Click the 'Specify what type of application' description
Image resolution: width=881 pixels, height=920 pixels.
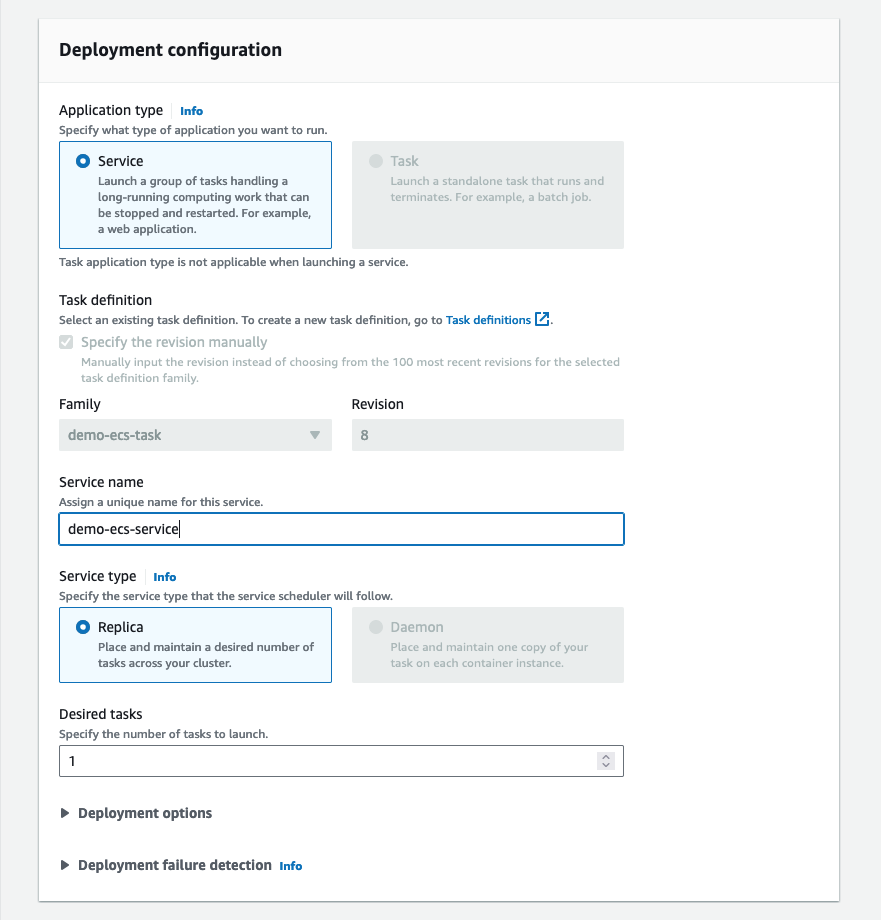tap(193, 130)
